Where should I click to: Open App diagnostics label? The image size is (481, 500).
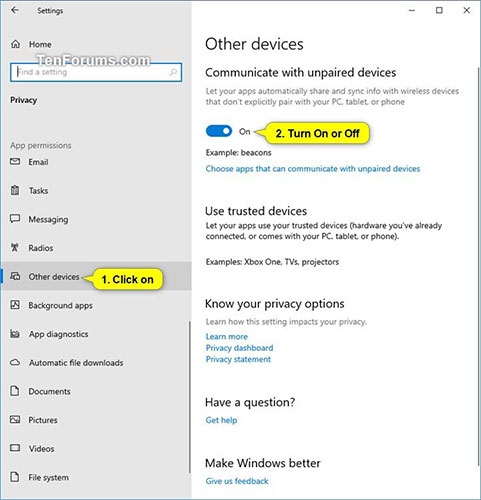pyautogui.click(x=59, y=334)
